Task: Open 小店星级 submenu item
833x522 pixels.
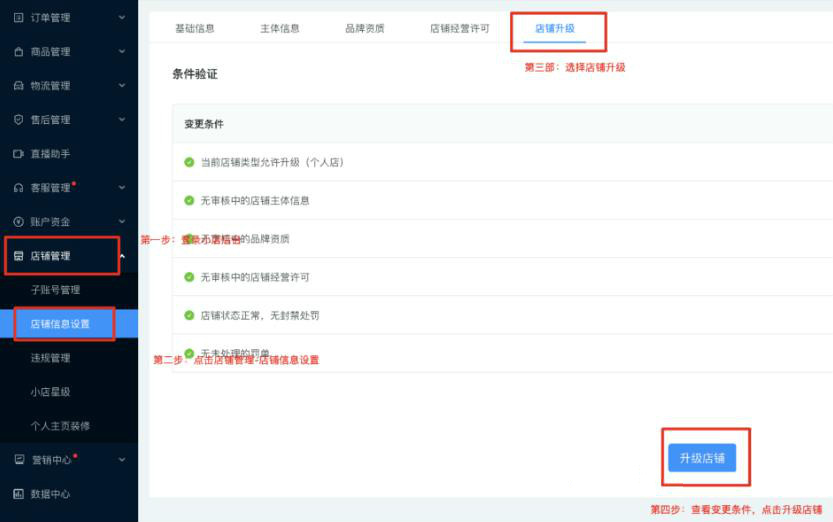Action: click(50, 392)
